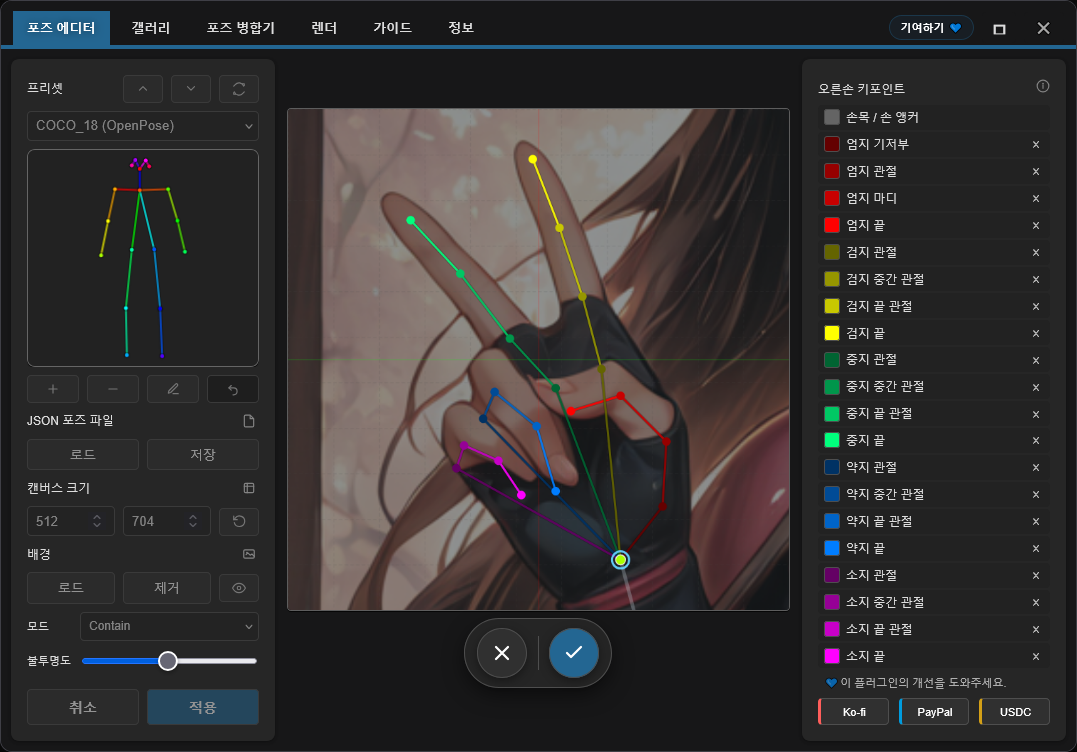The image size is (1077, 752).
Task: Remove preset with minus button
Action: coord(113,389)
